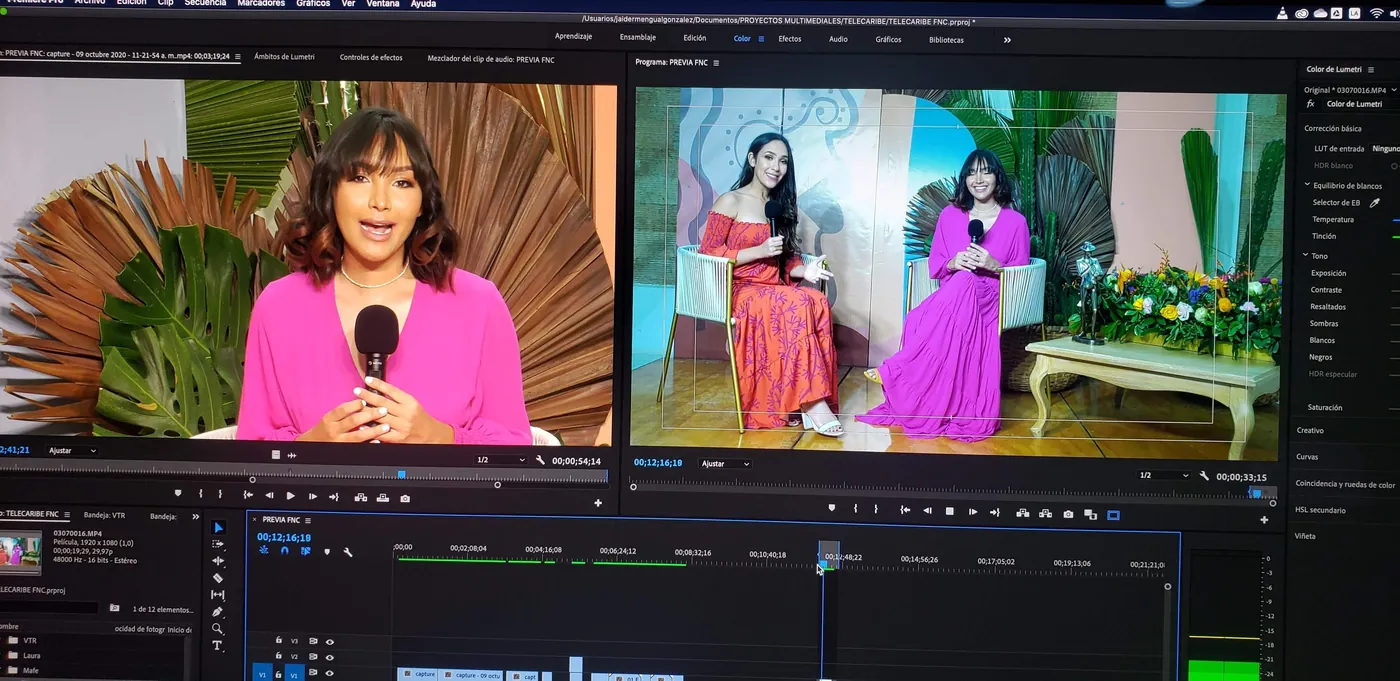The height and width of the screenshot is (681, 1400).
Task: Select the Selection (arrow) tool
Action: tap(219, 528)
